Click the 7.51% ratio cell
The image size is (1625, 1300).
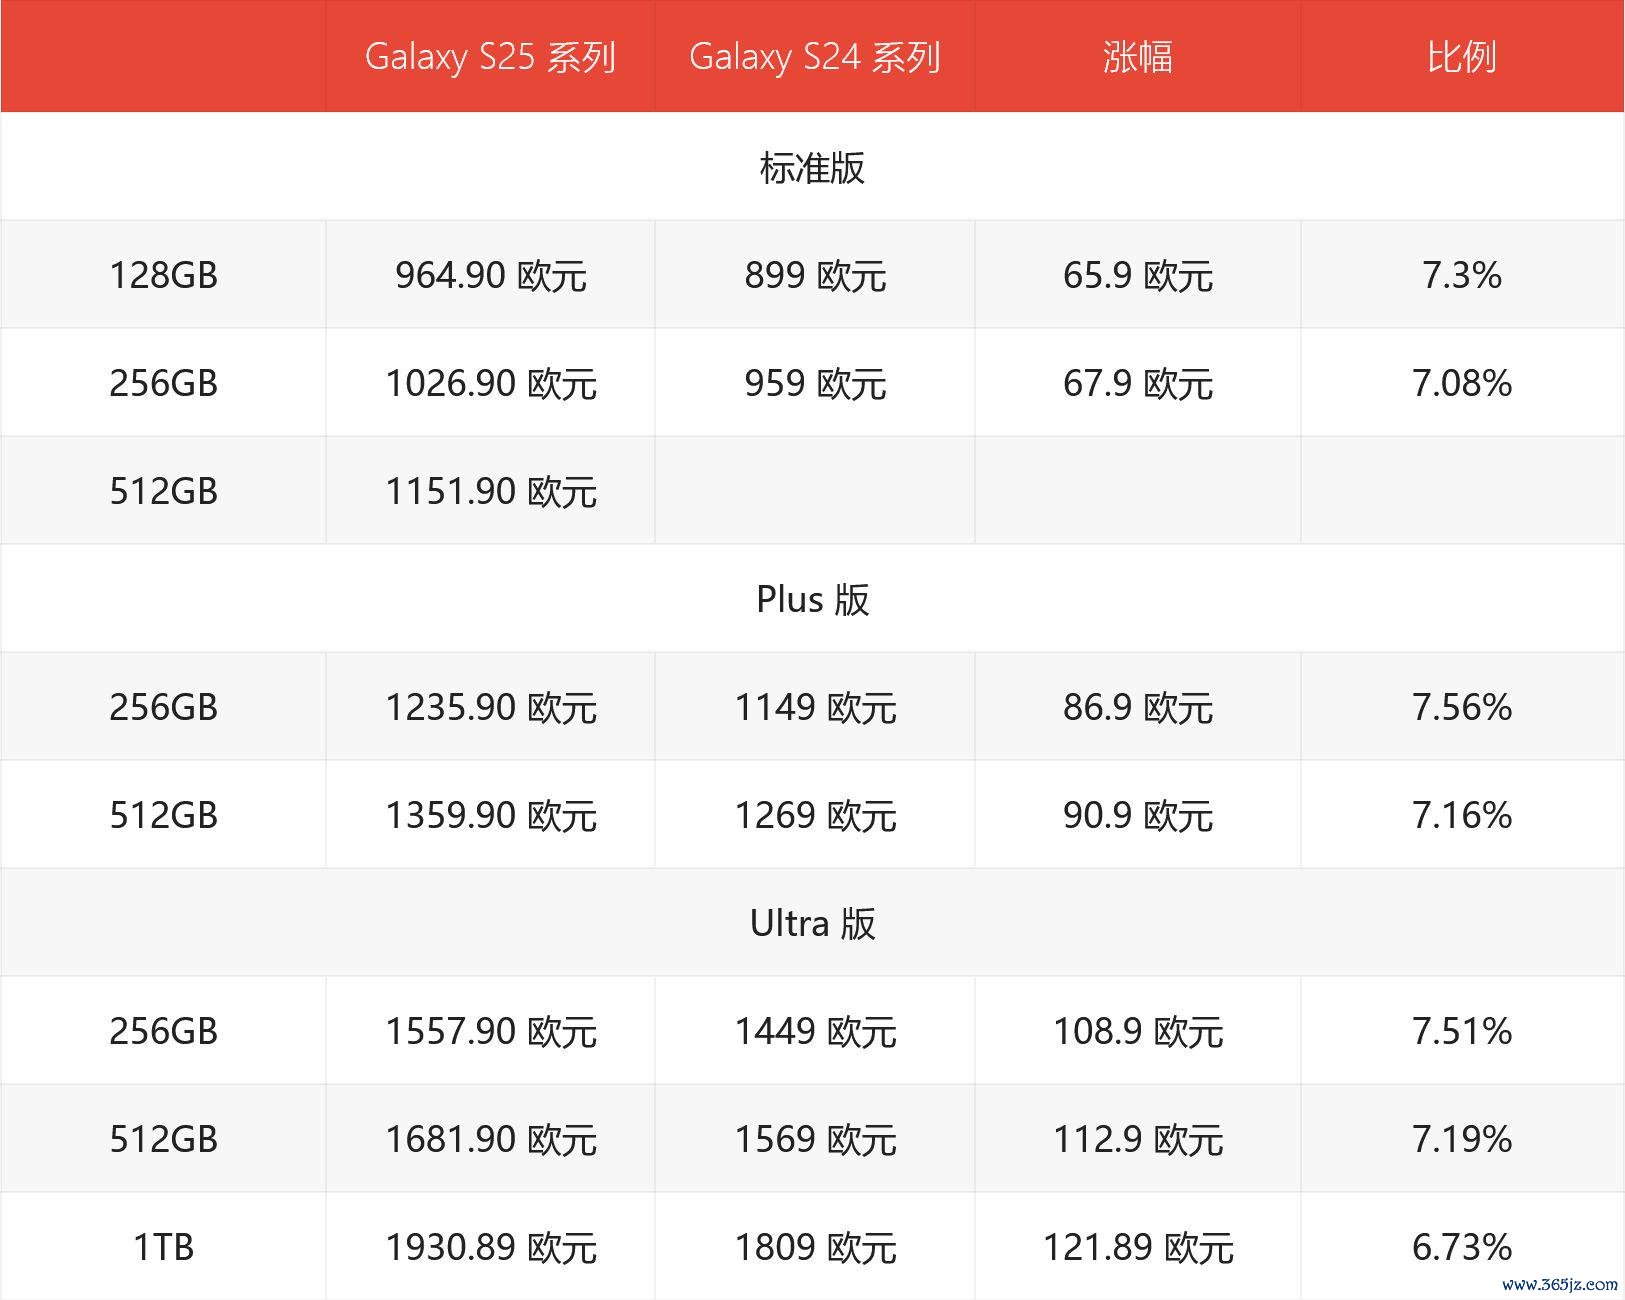[x=1461, y=1032]
